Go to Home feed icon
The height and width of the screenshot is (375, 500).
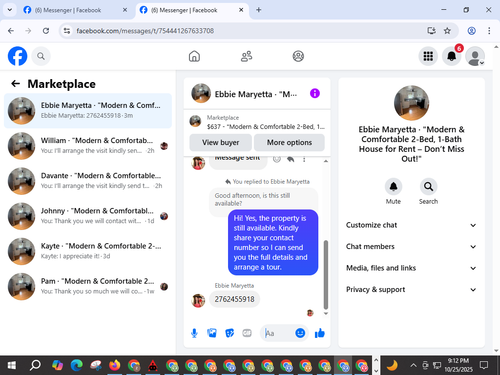tap(194, 56)
